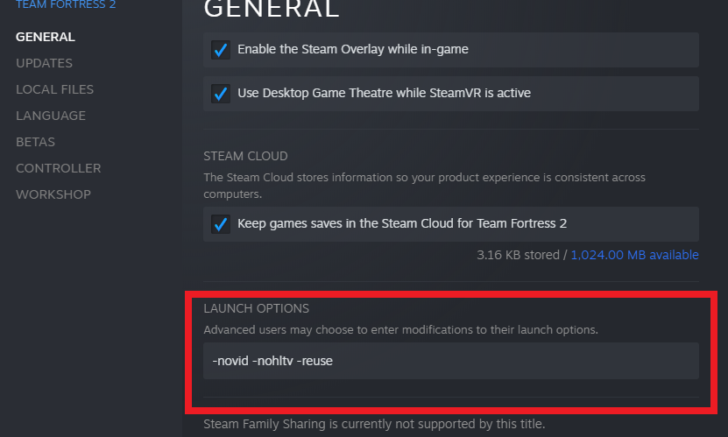
Task: Select the Language sidebar item
Action: (x=51, y=116)
